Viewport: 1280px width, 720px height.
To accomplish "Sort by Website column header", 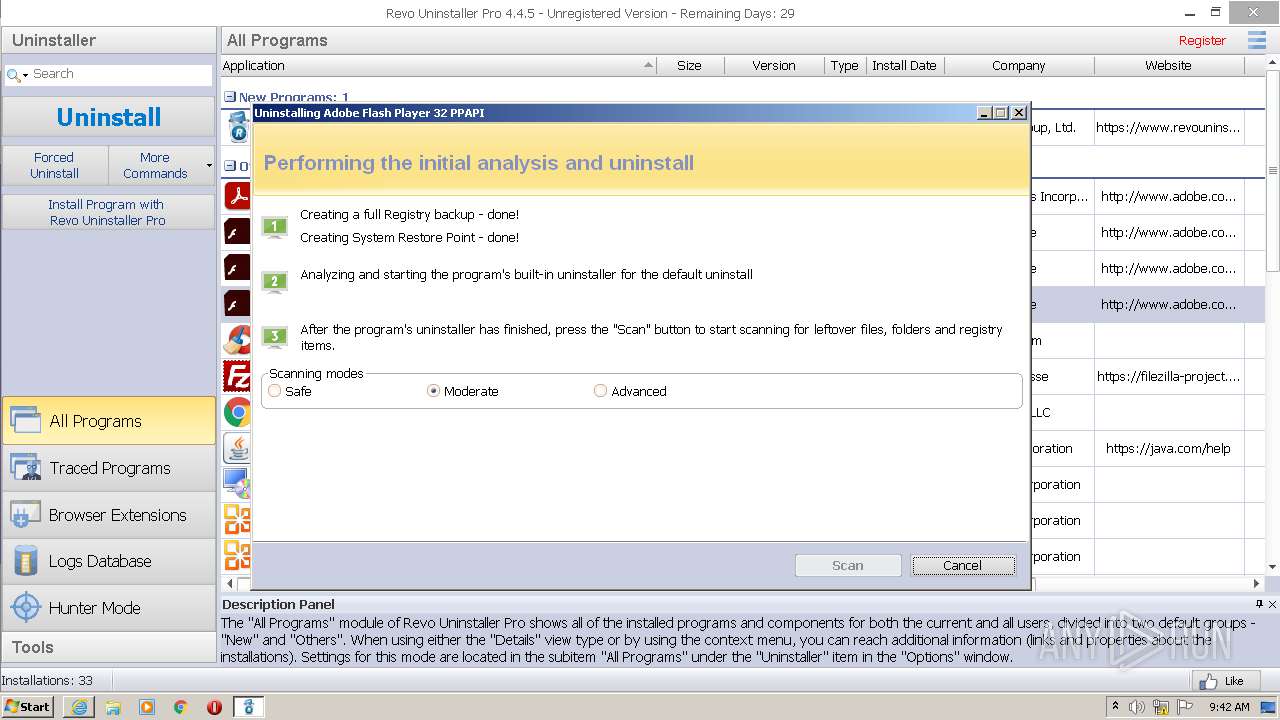I will (1168, 65).
